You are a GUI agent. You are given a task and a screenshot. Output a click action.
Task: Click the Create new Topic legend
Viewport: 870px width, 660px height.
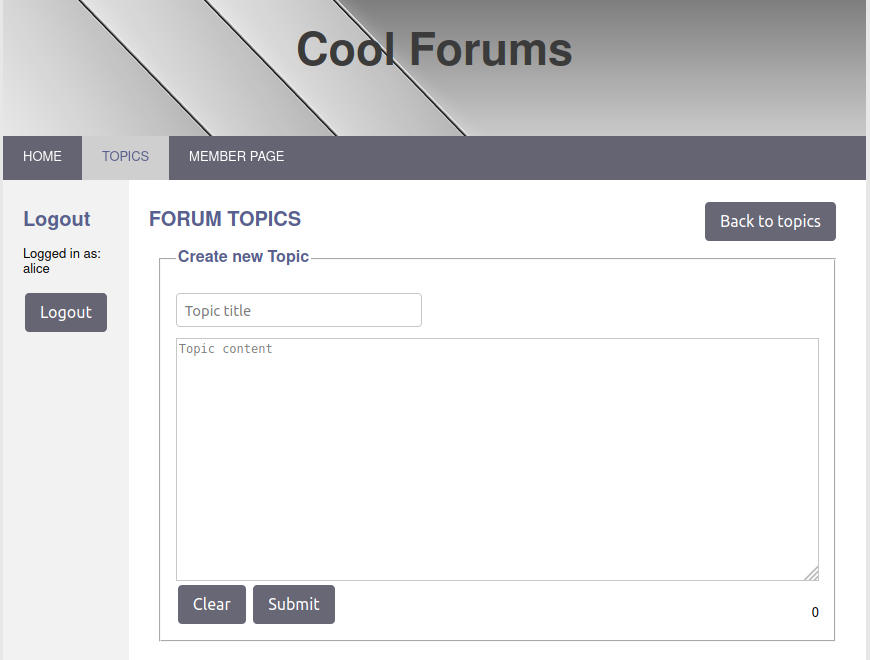(243, 256)
